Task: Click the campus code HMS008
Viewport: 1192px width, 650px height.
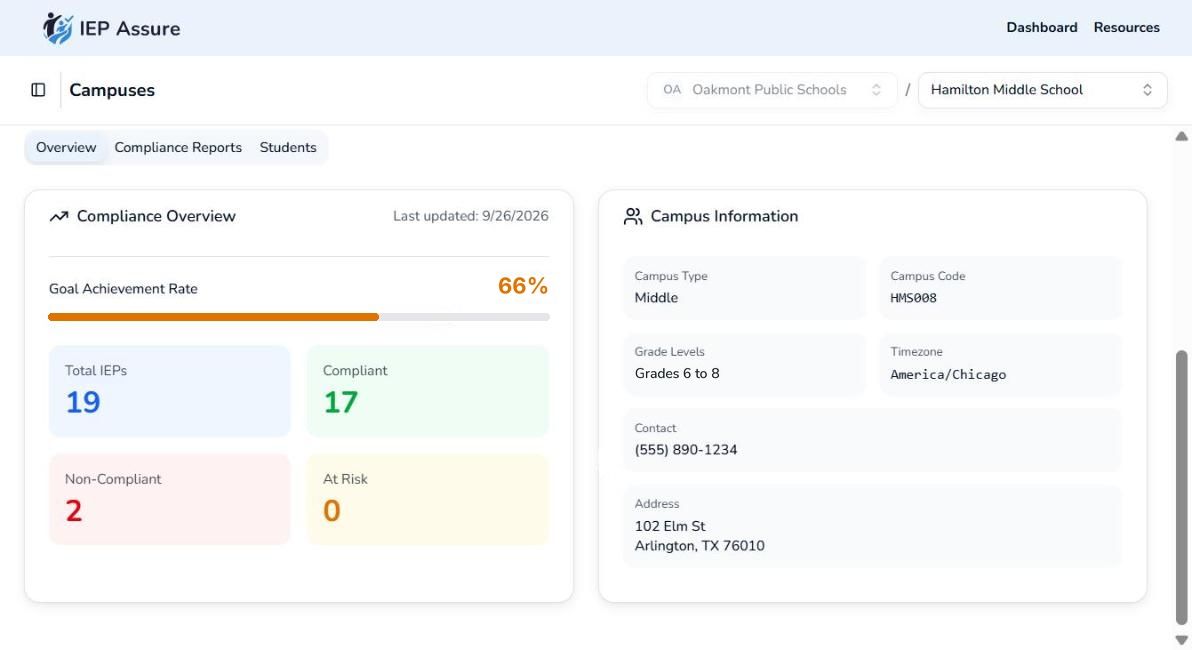Action: pyautogui.click(x=914, y=298)
